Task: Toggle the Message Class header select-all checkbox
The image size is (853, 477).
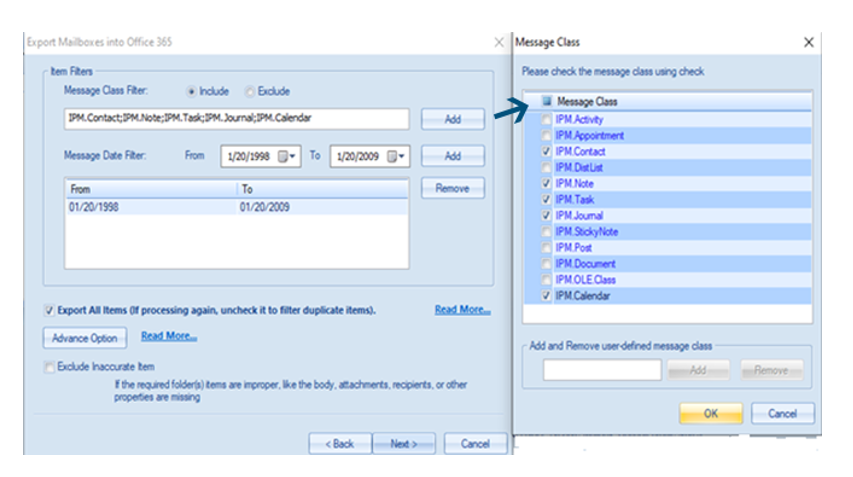Action: click(547, 101)
